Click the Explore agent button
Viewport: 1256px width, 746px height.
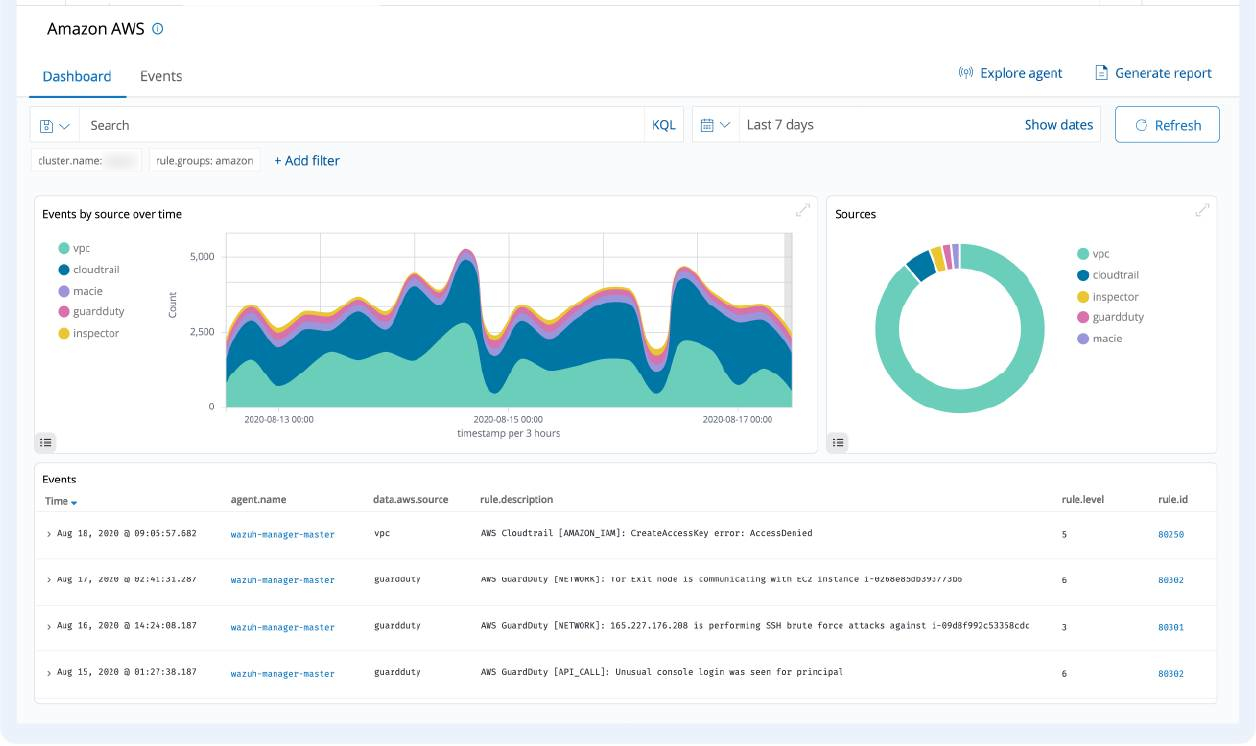(x=1010, y=73)
